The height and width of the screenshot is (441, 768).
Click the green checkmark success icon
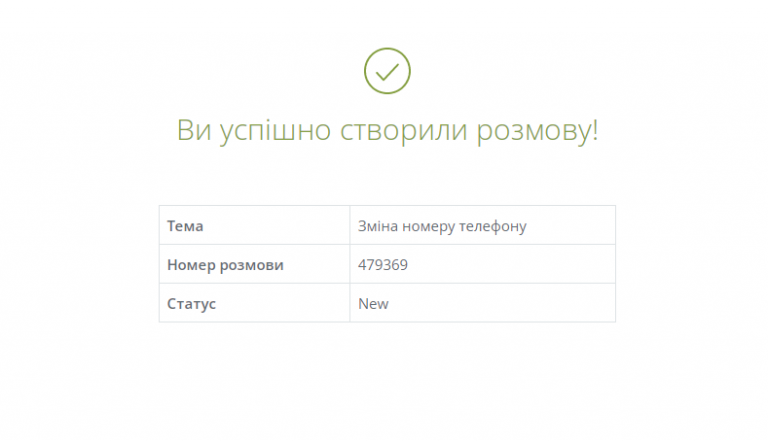point(387,71)
